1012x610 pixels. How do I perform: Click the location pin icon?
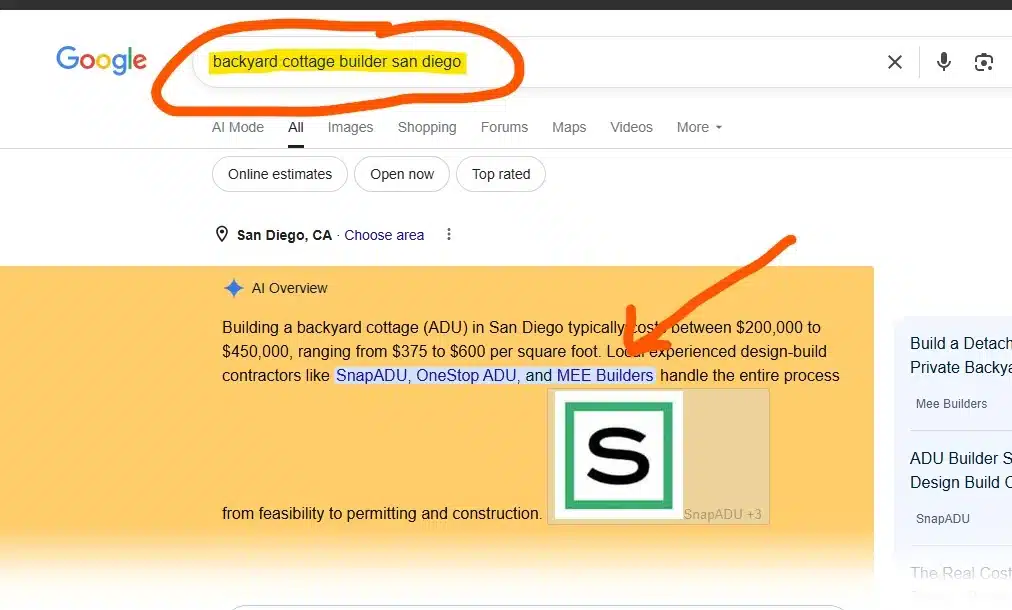pos(221,234)
